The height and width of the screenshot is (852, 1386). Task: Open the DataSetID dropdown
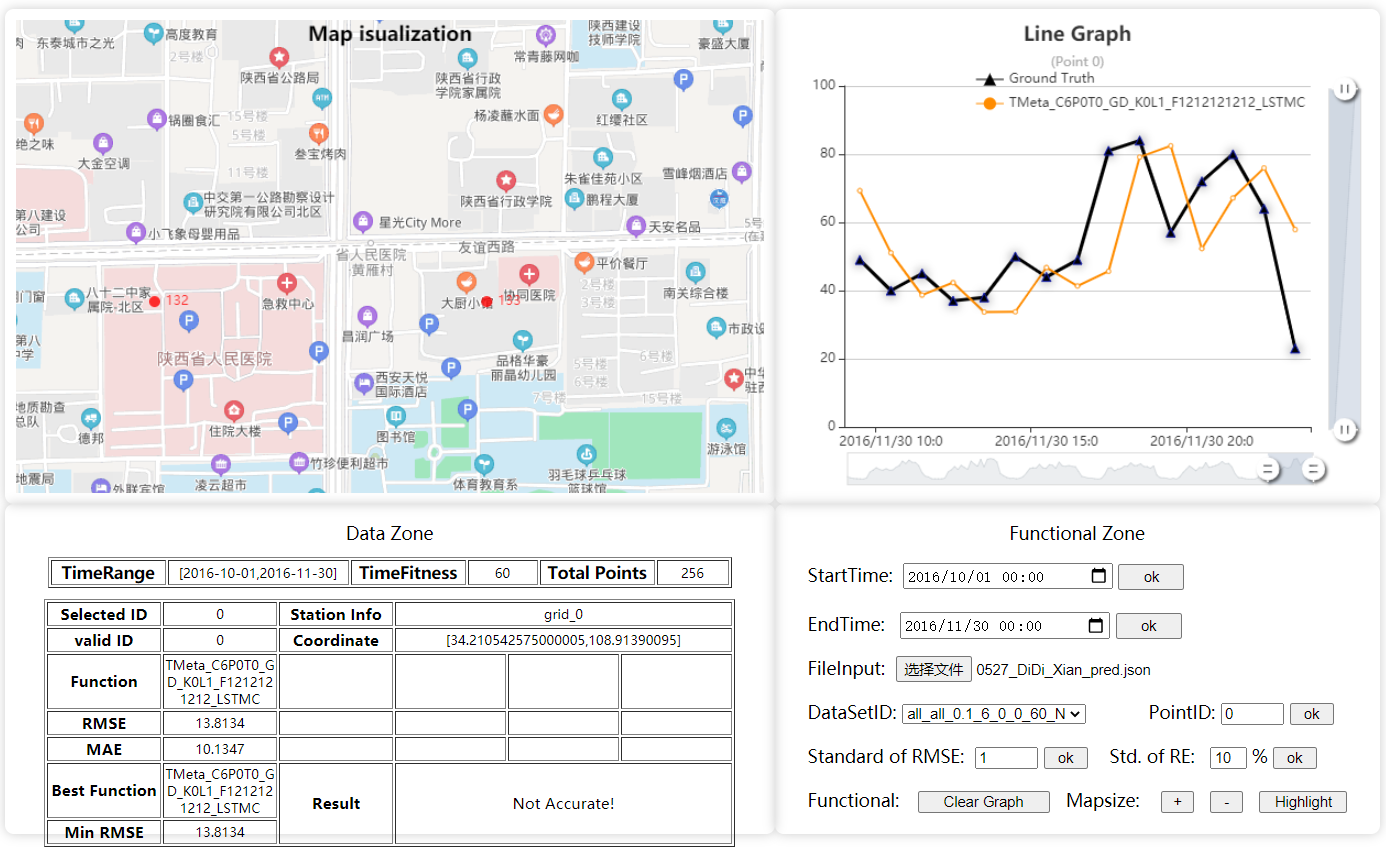993,714
